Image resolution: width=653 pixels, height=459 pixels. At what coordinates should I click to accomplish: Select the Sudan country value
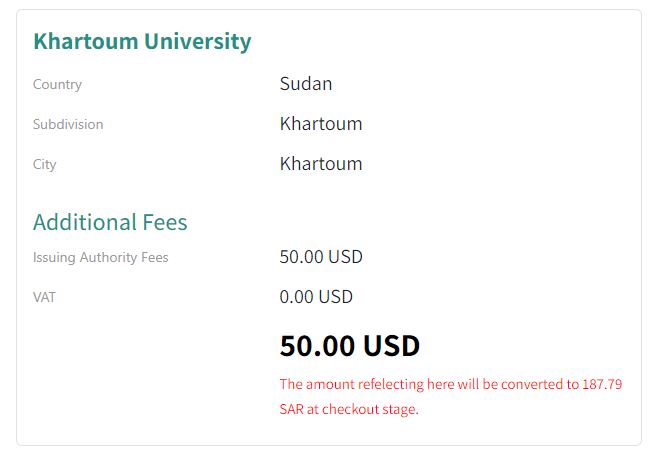point(306,83)
